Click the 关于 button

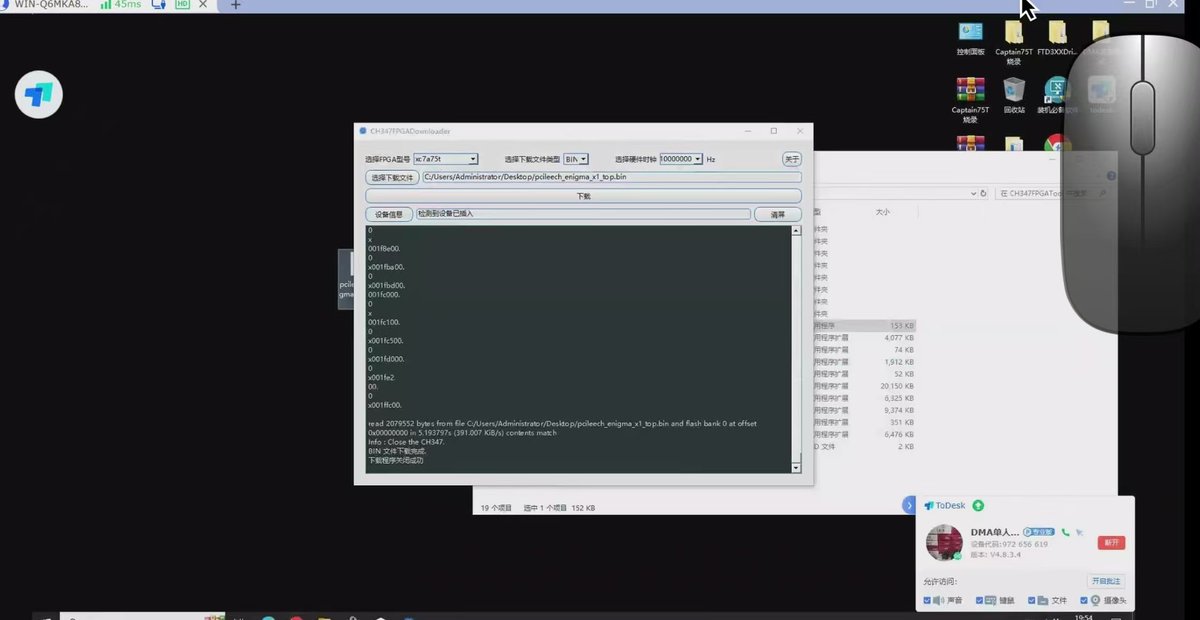point(792,159)
